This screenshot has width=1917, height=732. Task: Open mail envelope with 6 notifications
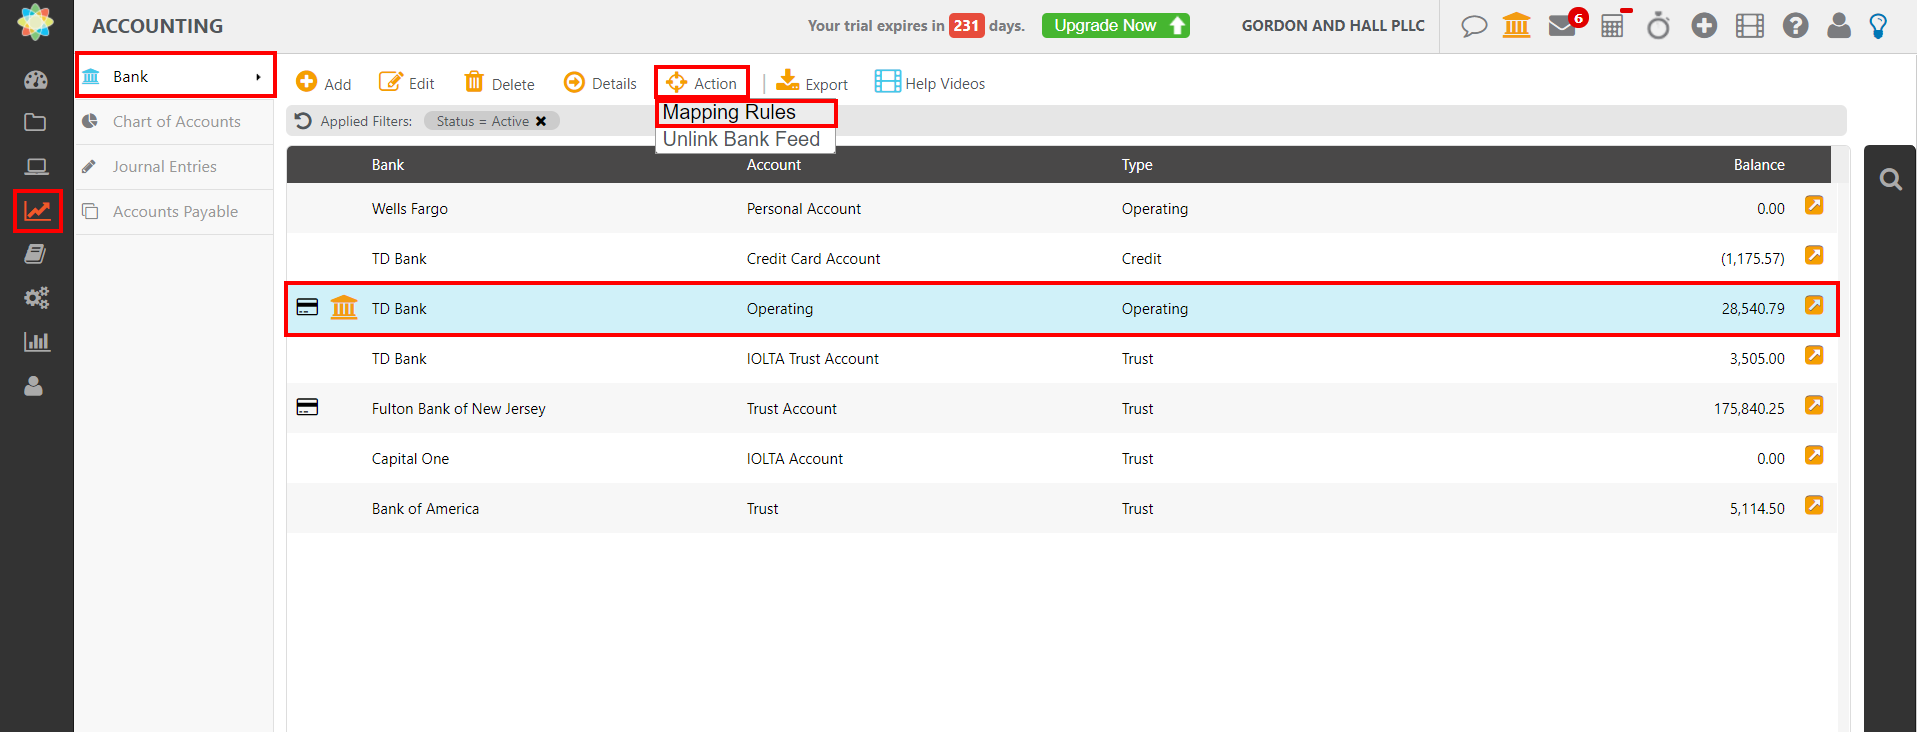pyautogui.click(x=1563, y=25)
